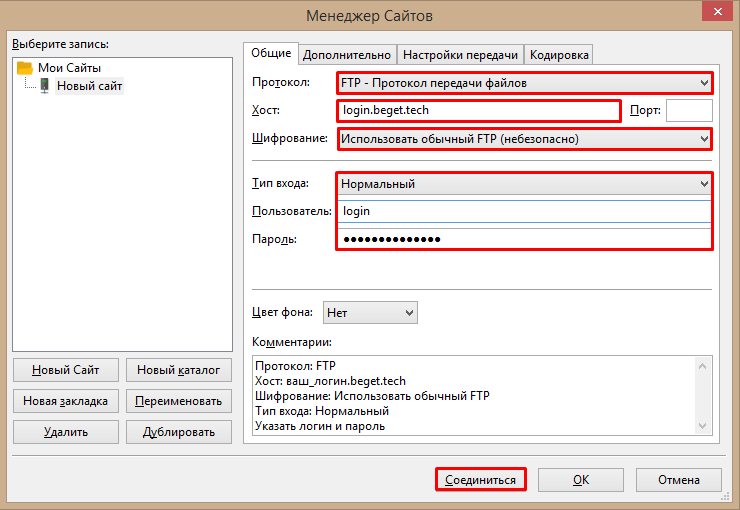Switch to the Кодировка tab
This screenshot has height=510, width=740.
tap(559, 55)
